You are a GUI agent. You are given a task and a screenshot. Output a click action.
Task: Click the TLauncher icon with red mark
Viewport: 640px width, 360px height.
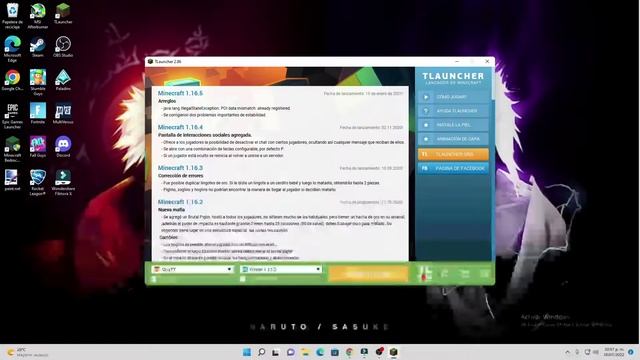click(x=424, y=274)
